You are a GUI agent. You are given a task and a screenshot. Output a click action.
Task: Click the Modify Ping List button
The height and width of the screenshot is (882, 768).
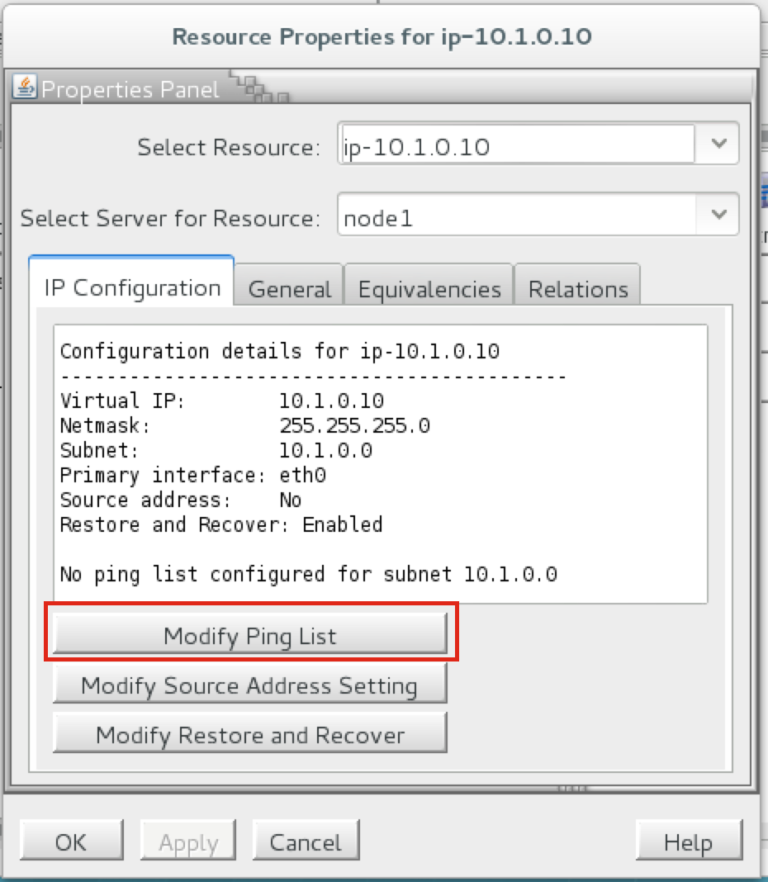click(x=250, y=637)
